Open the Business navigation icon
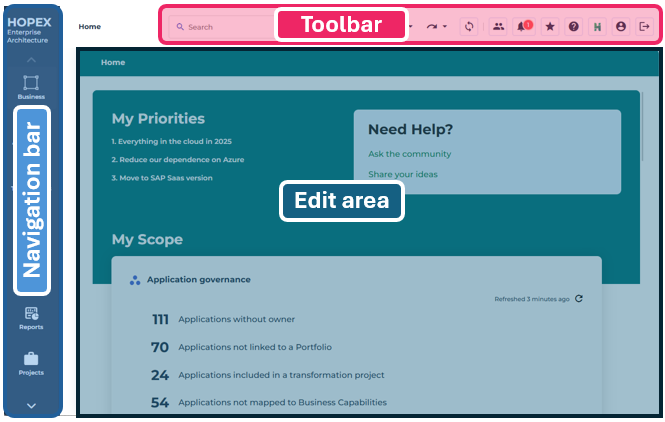Viewport: 665px width, 422px height. (x=31, y=87)
